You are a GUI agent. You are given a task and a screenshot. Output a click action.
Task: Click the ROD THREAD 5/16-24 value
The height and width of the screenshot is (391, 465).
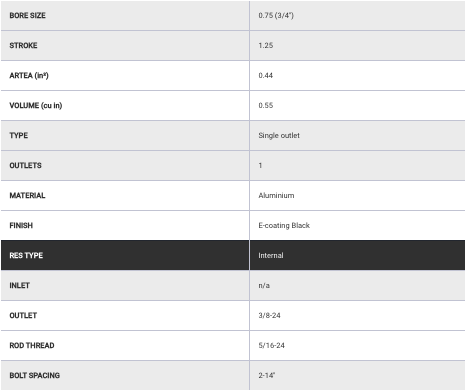(272, 345)
